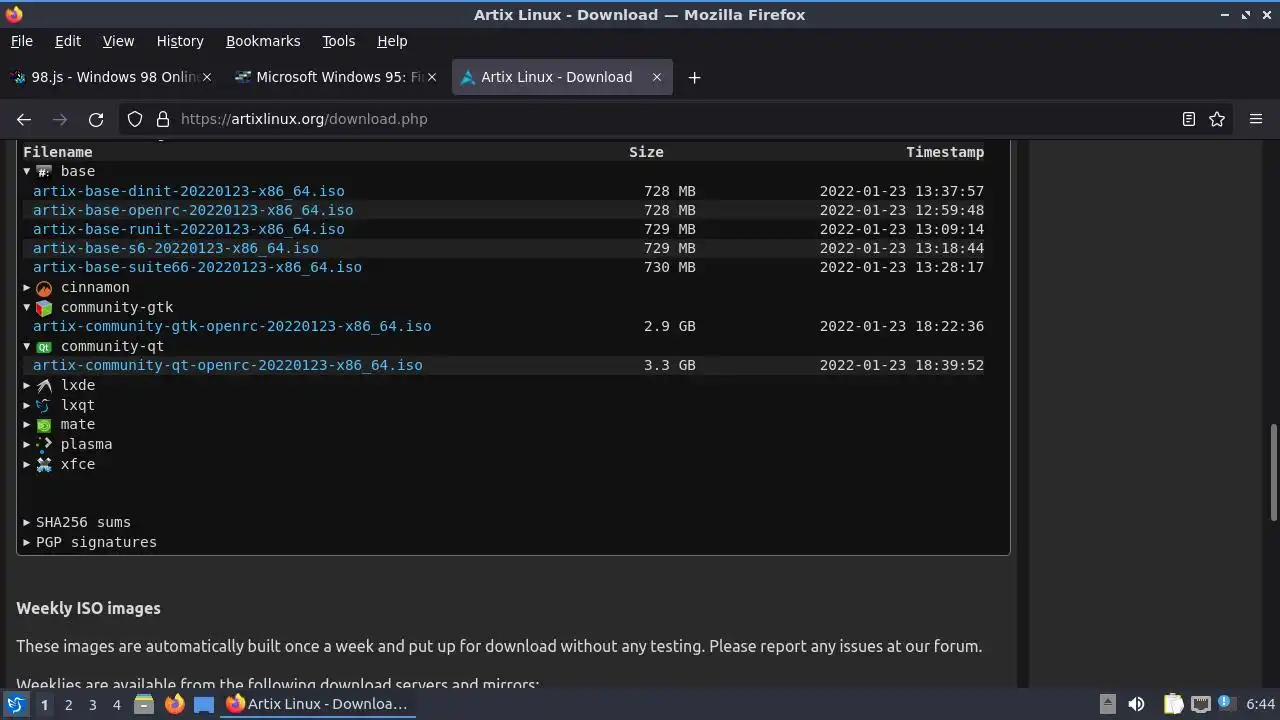Launch Firefox from taskbar quick launch
The image size is (1280, 720).
coord(174,704)
